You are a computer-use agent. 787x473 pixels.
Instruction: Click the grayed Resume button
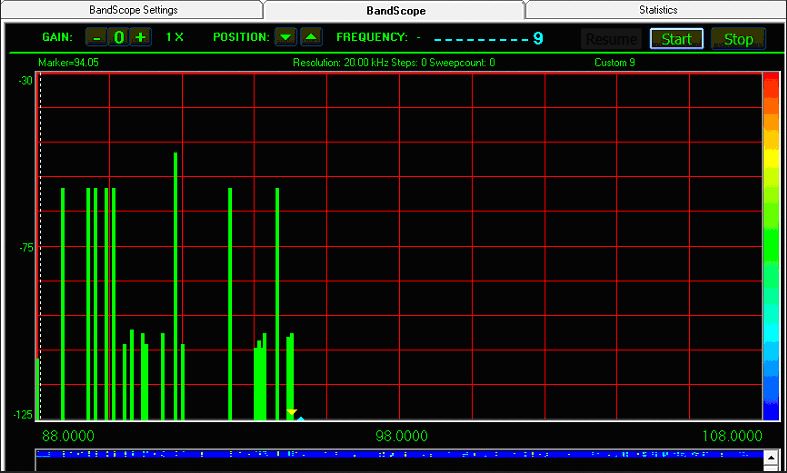point(611,39)
